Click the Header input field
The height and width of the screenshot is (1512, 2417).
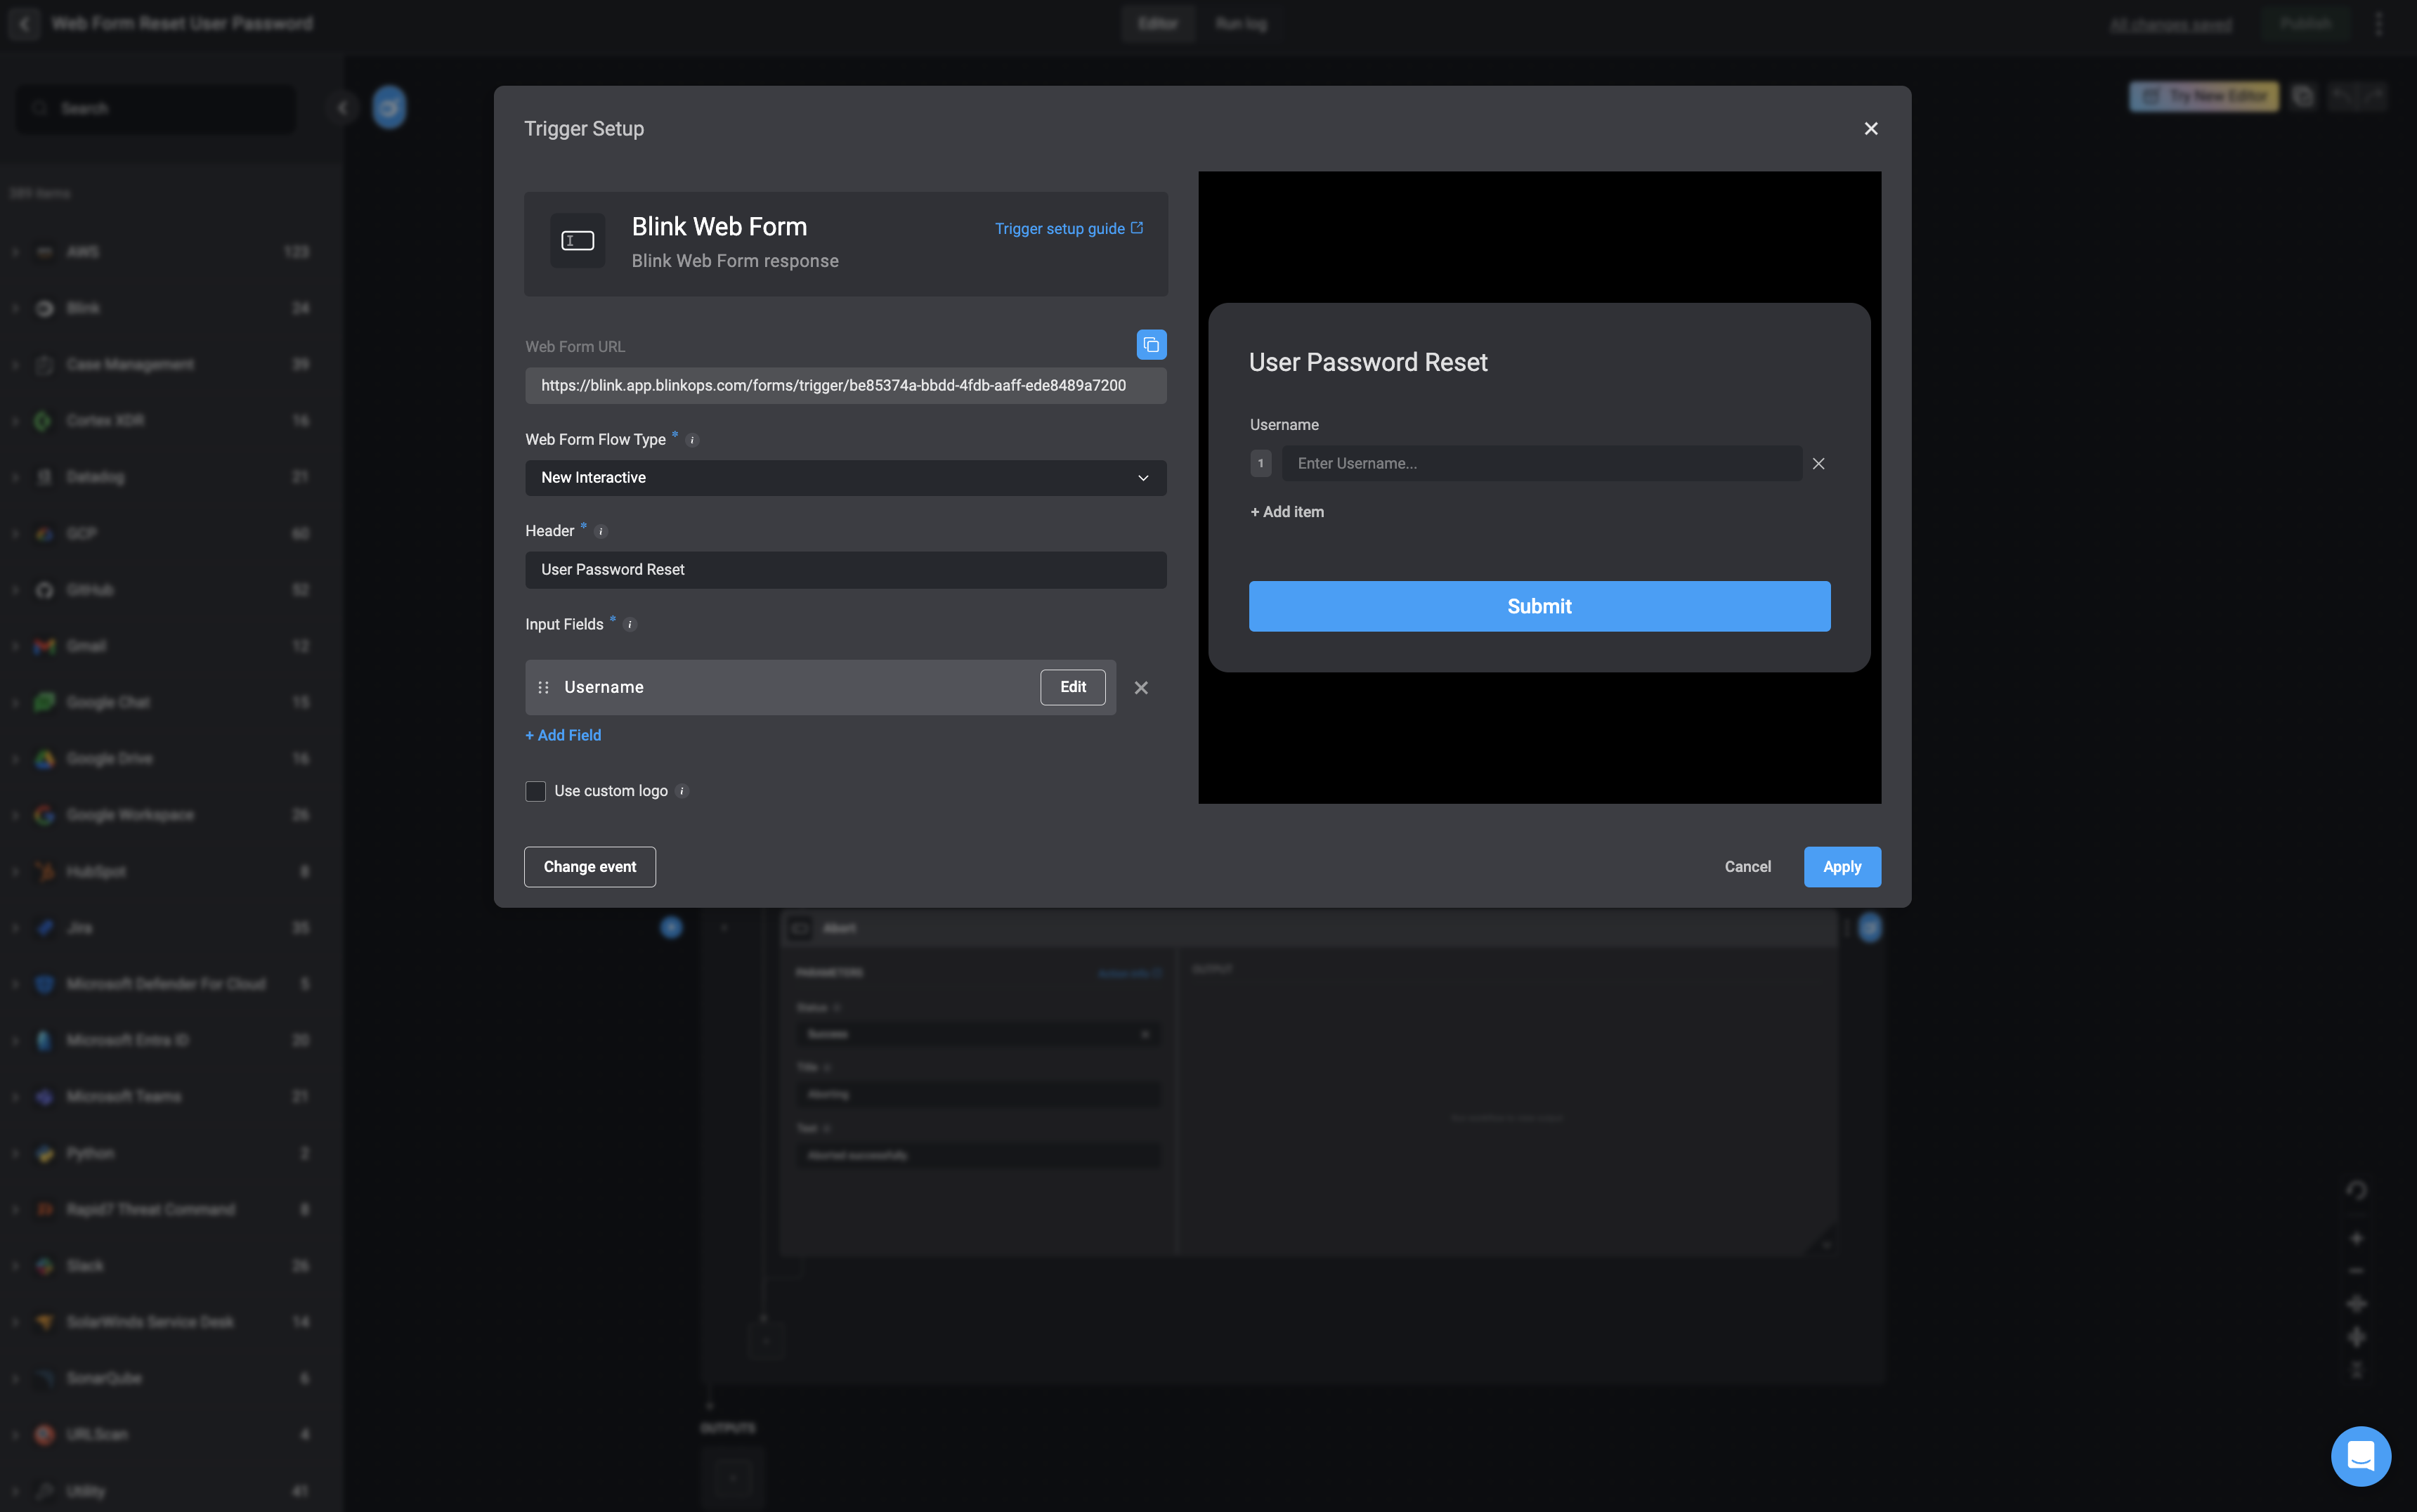[845, 570]
